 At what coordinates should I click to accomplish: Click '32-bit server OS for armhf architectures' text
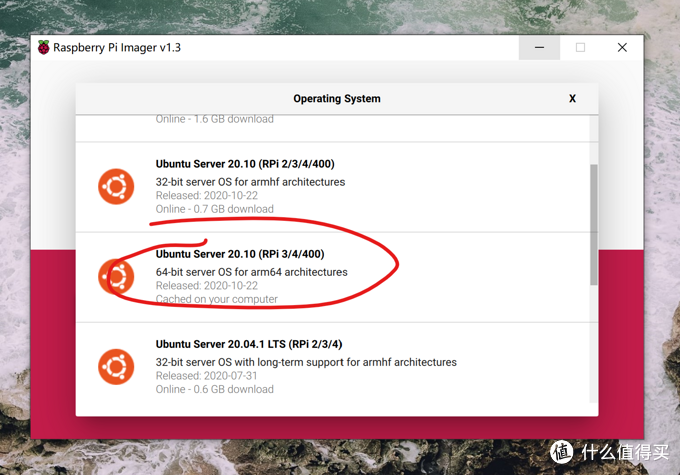250,182
